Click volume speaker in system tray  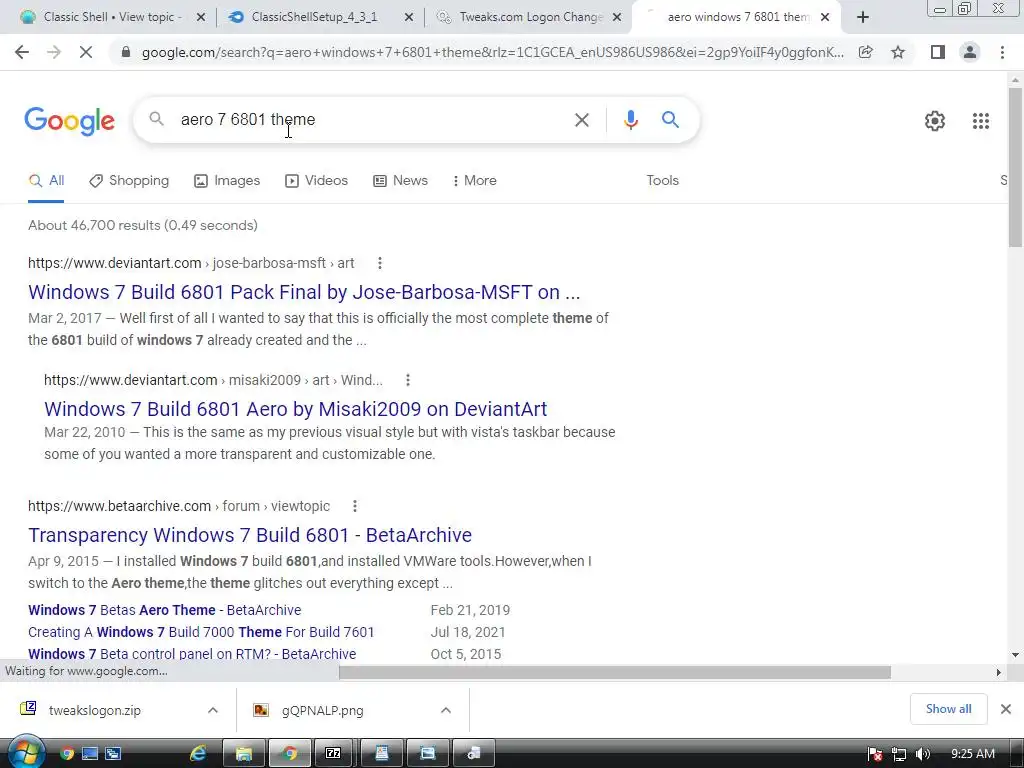(923, 754)
